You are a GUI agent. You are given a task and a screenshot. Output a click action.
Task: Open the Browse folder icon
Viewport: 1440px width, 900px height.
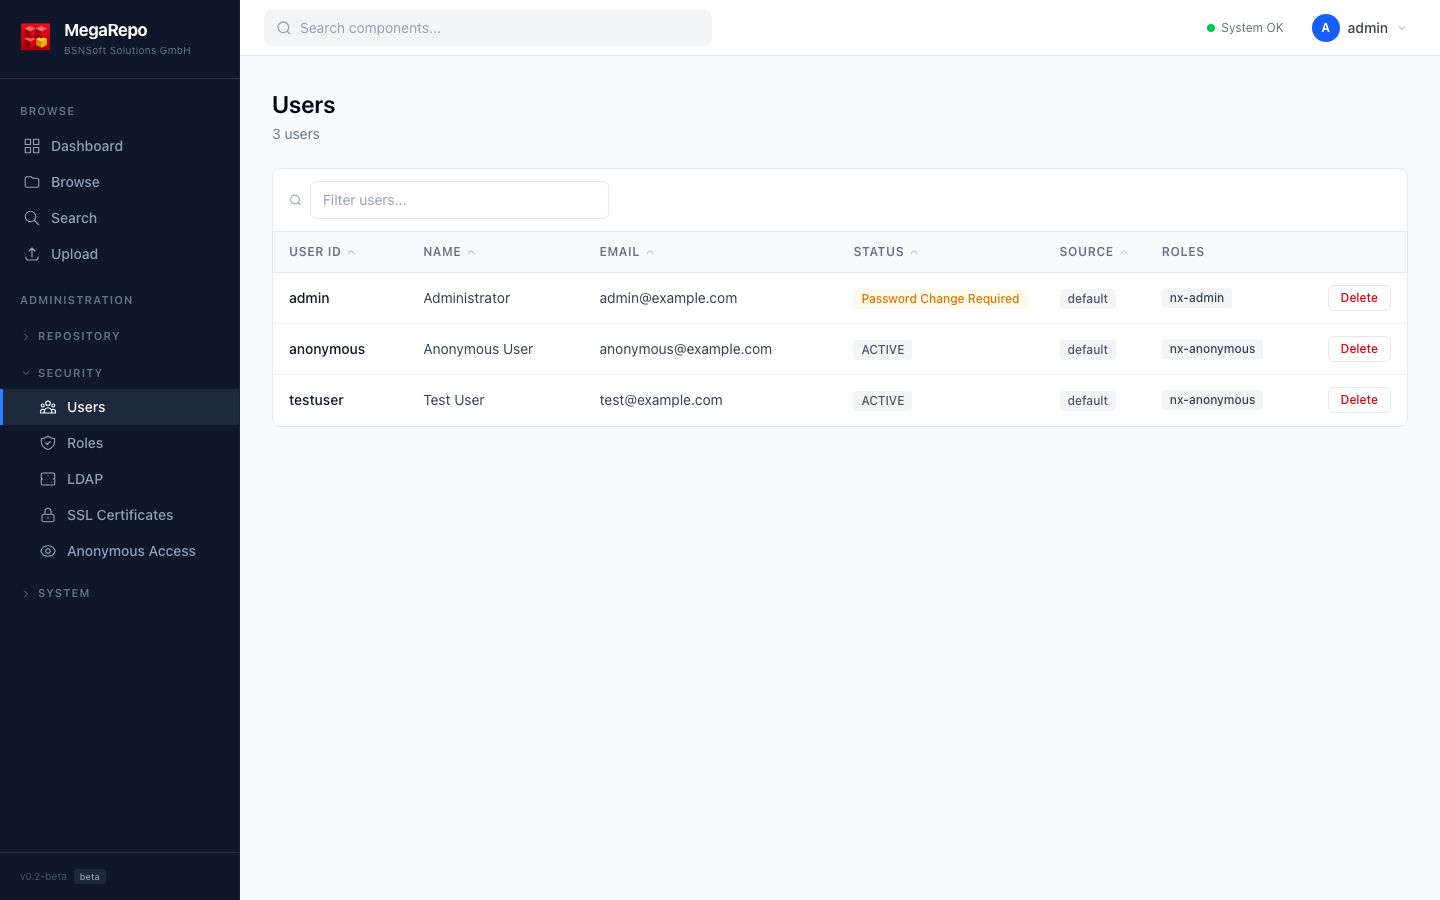(31, 181)
